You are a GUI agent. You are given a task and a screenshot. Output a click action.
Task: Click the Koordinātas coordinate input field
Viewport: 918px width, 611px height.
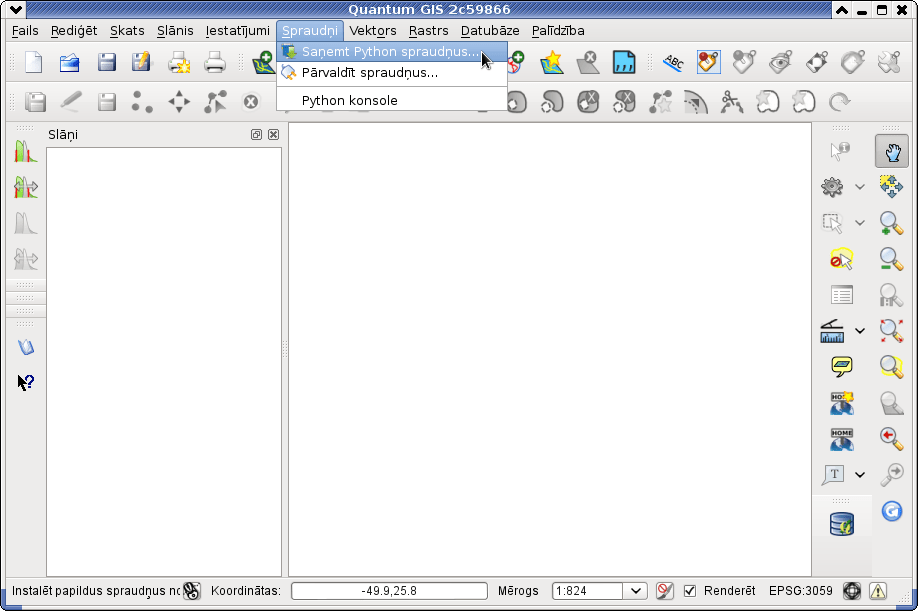[389, 591]
